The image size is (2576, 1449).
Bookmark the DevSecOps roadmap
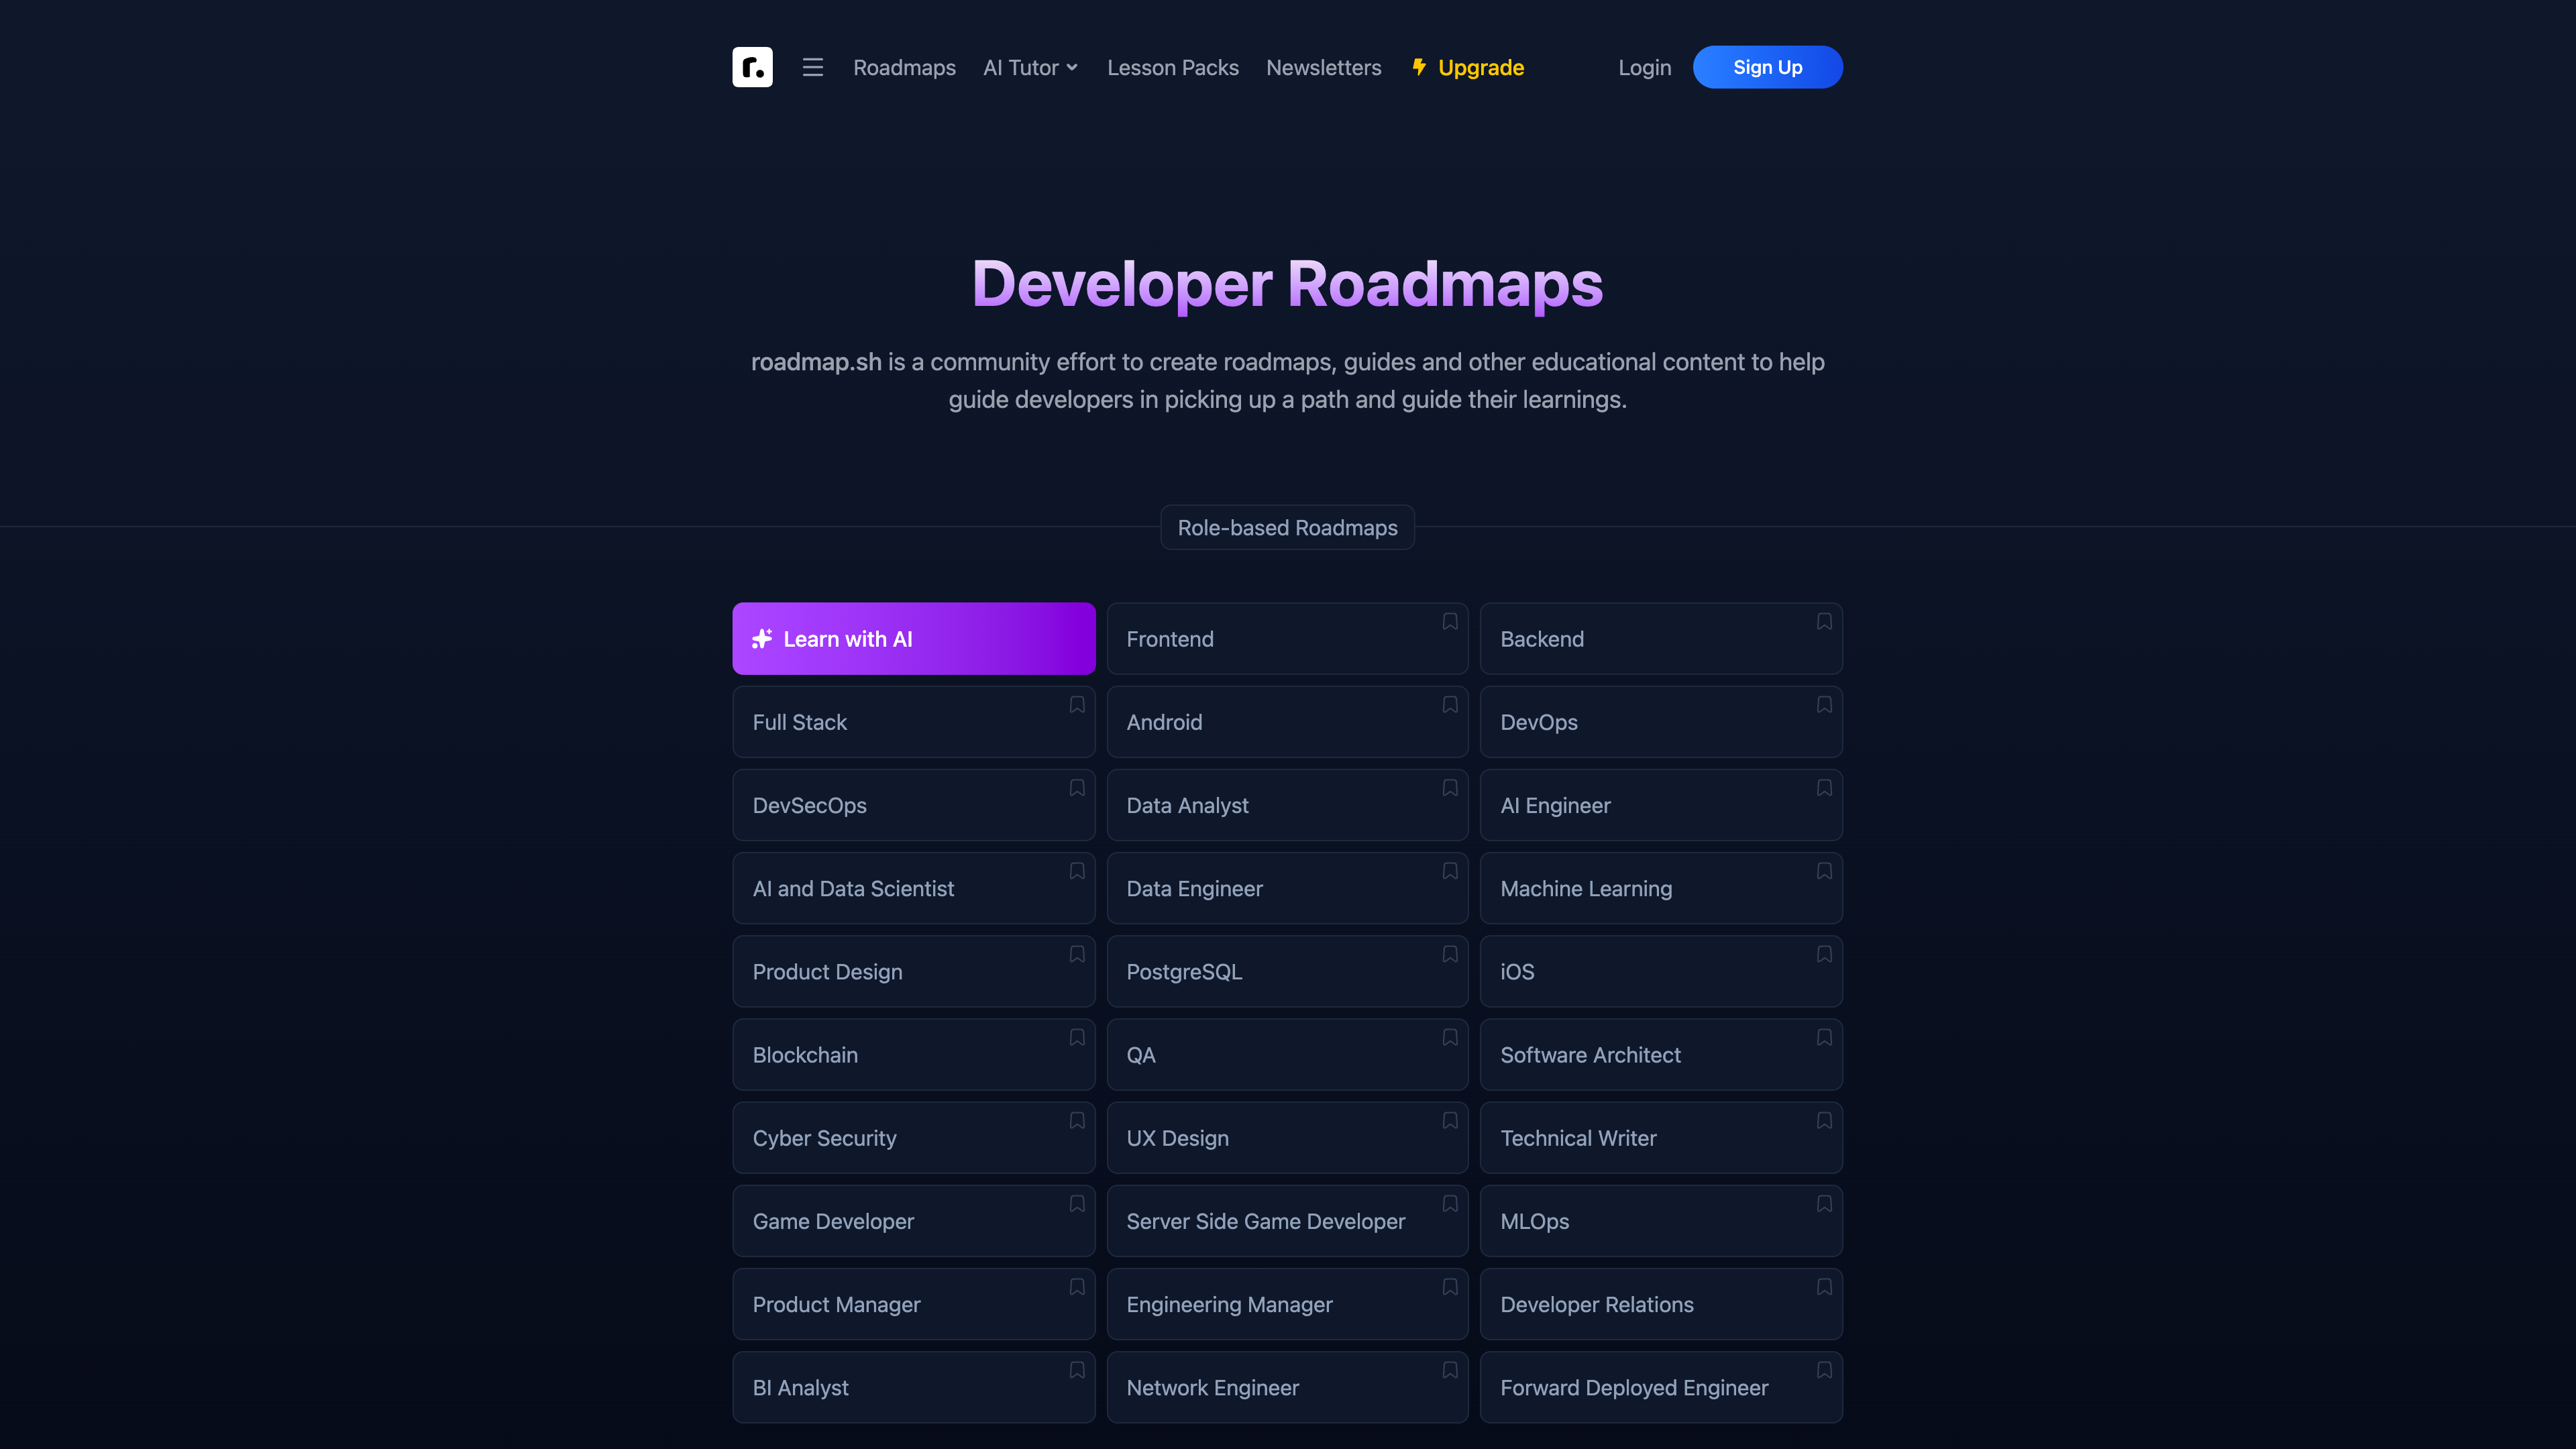1077,787
